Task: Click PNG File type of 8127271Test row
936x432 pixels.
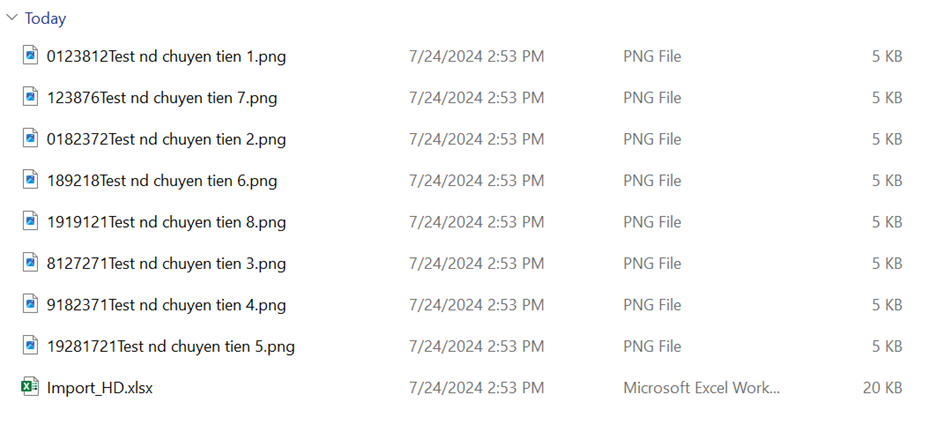Action: 652,264
